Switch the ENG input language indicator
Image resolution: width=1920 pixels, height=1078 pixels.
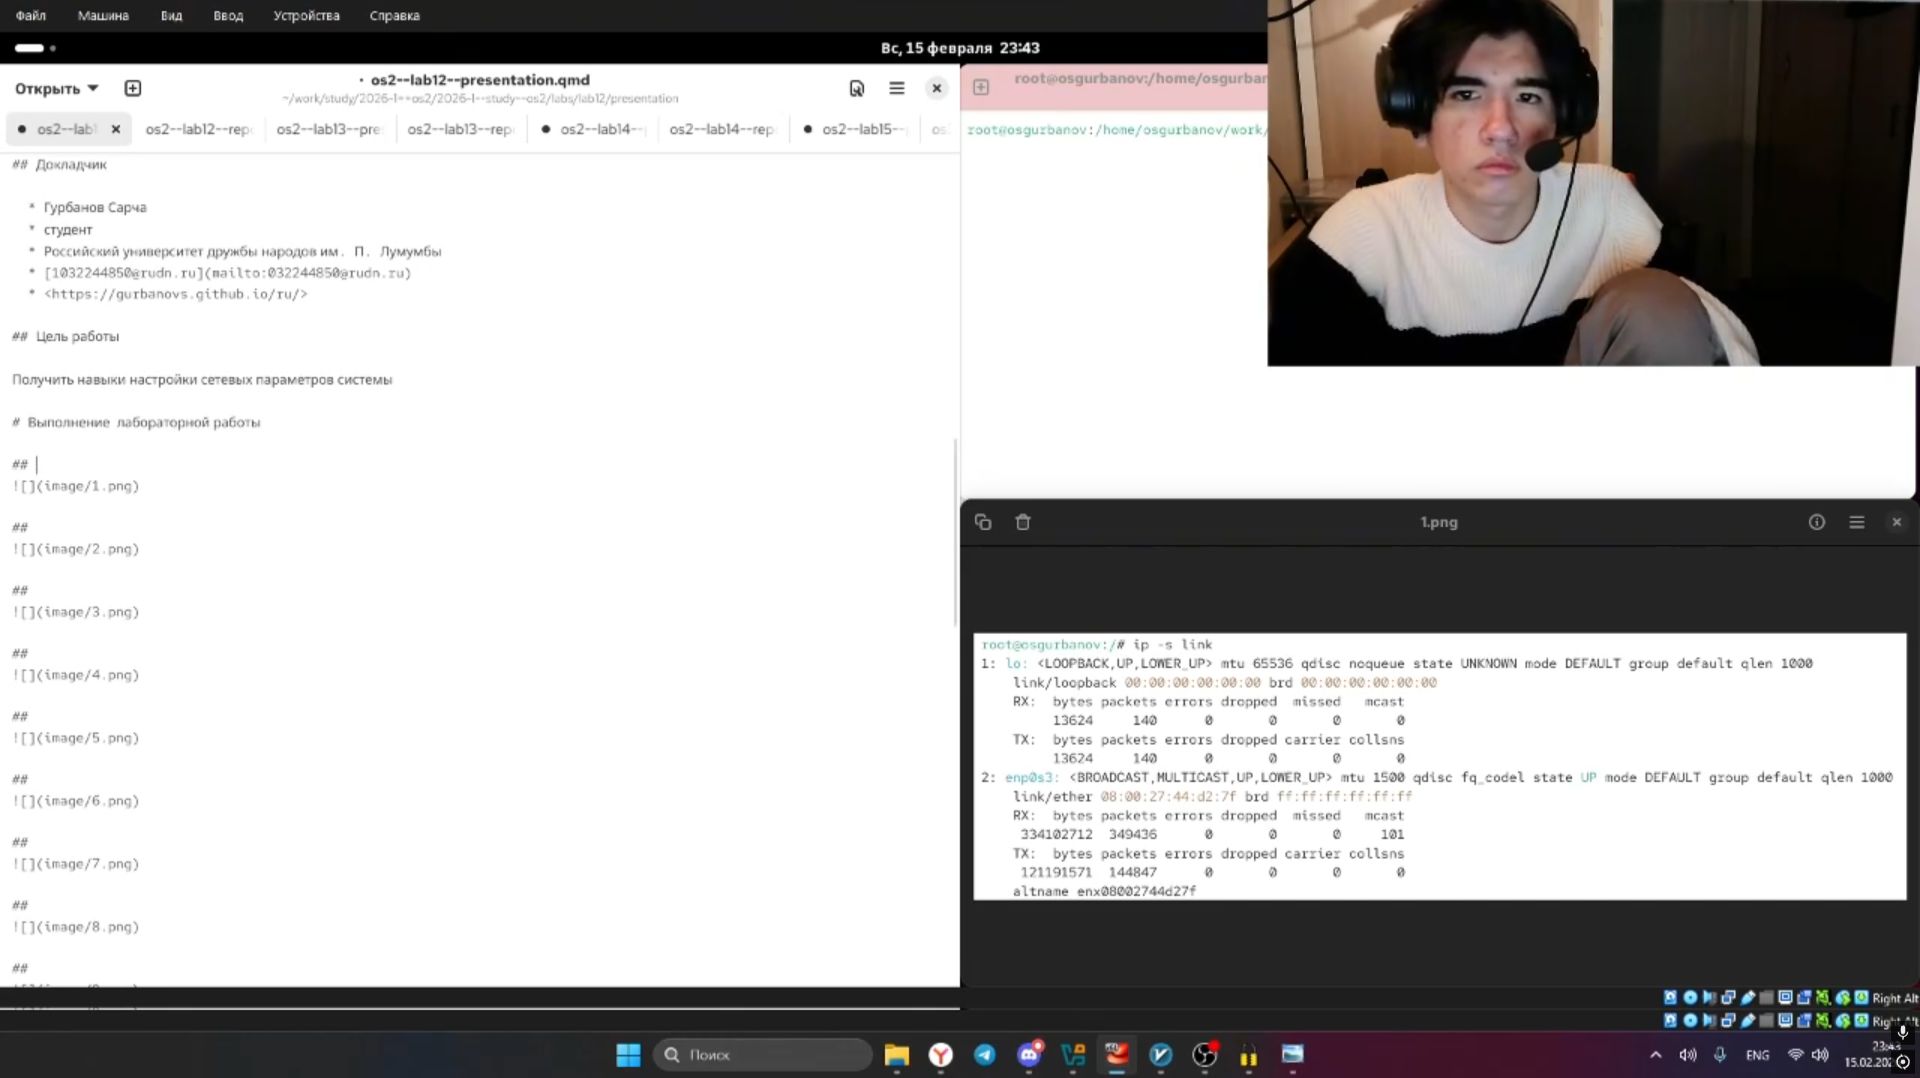click(x=1757, y=1055)
